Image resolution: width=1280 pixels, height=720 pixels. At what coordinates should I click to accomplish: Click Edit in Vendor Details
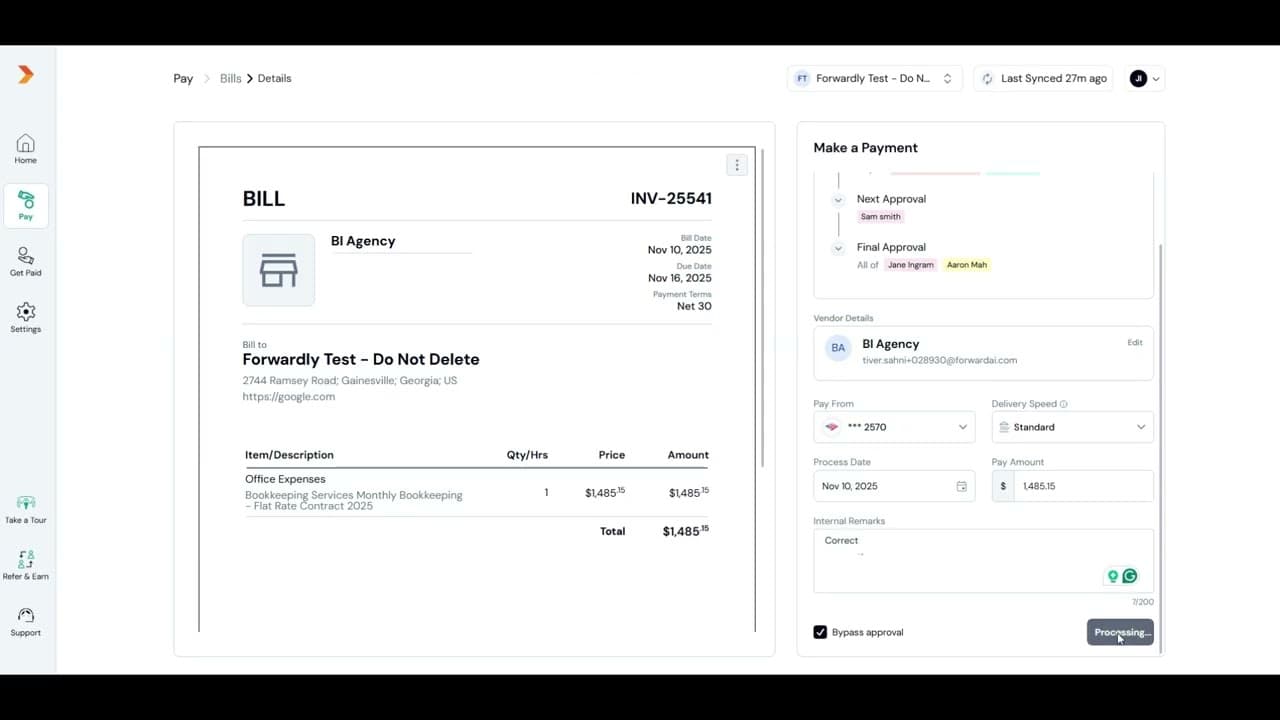(x=1135, y=342)
